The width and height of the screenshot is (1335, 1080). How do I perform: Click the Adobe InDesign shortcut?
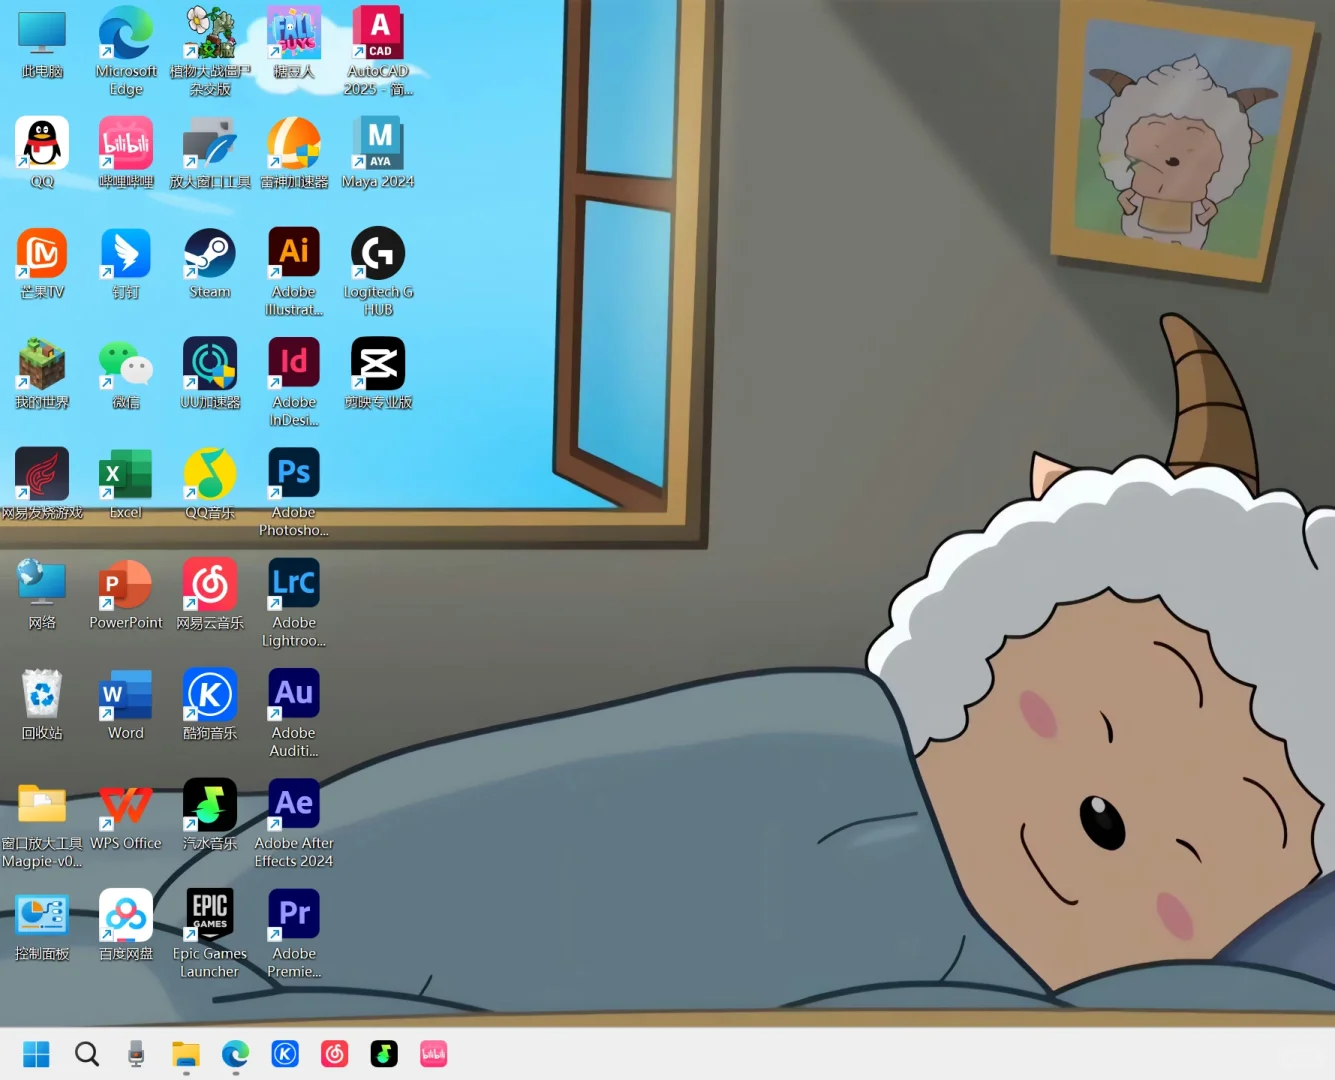point(294,382)
